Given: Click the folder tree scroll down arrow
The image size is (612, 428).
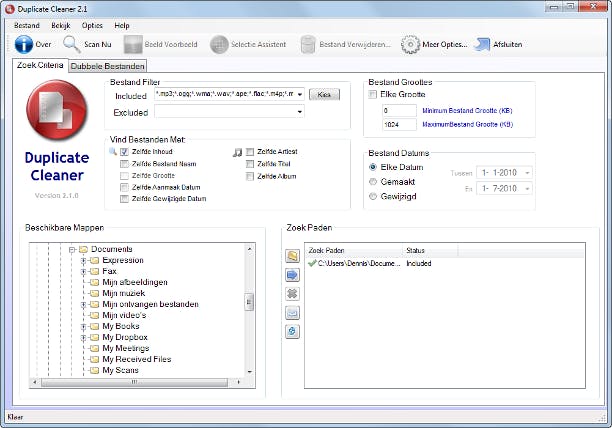Looking at the screenshot, I should tap(249, 372).
